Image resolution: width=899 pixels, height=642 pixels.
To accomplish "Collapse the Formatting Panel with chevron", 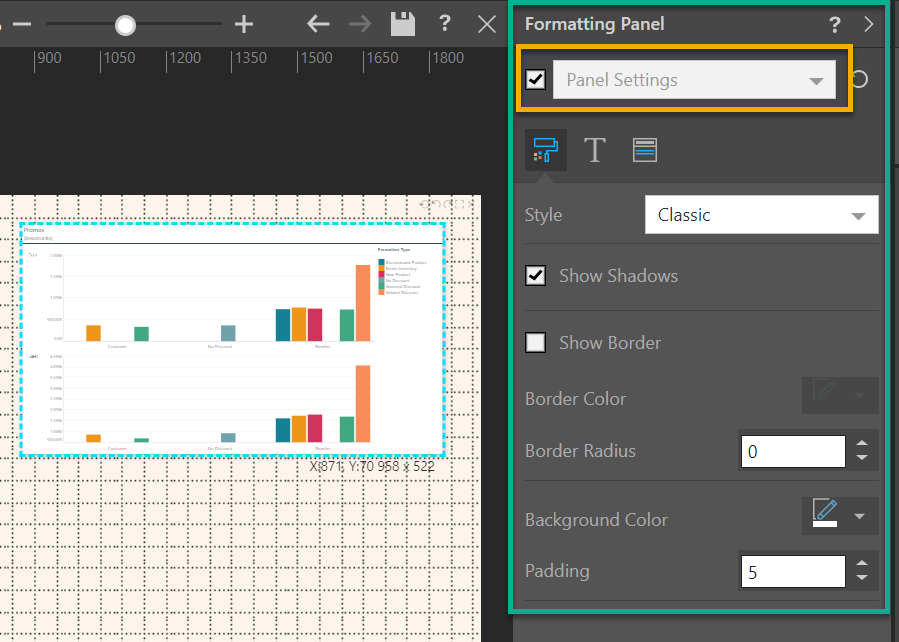I will pos(868,25).
